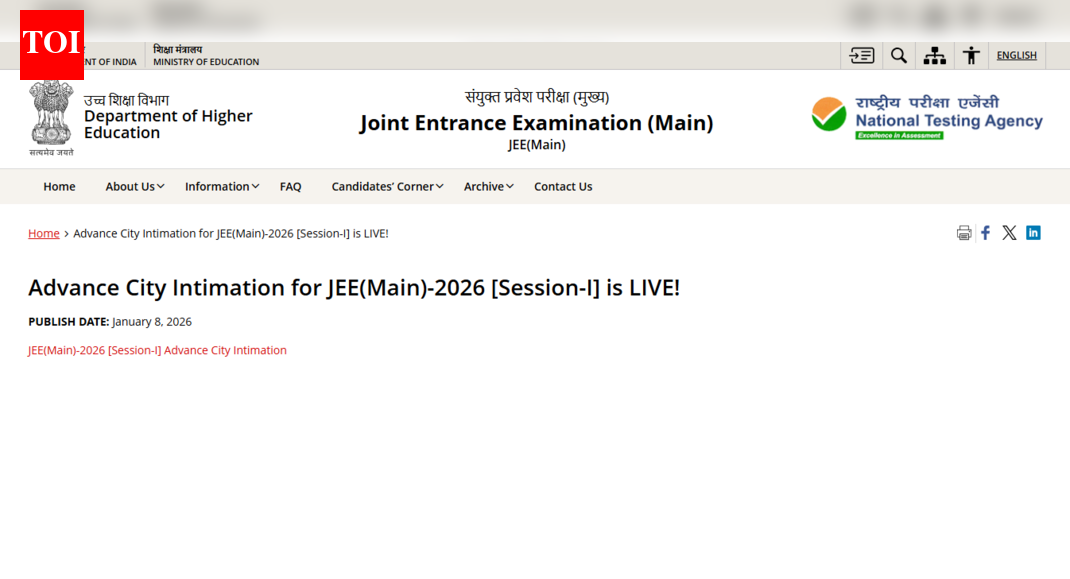Switch site language using ENGLISH link

1016,55
